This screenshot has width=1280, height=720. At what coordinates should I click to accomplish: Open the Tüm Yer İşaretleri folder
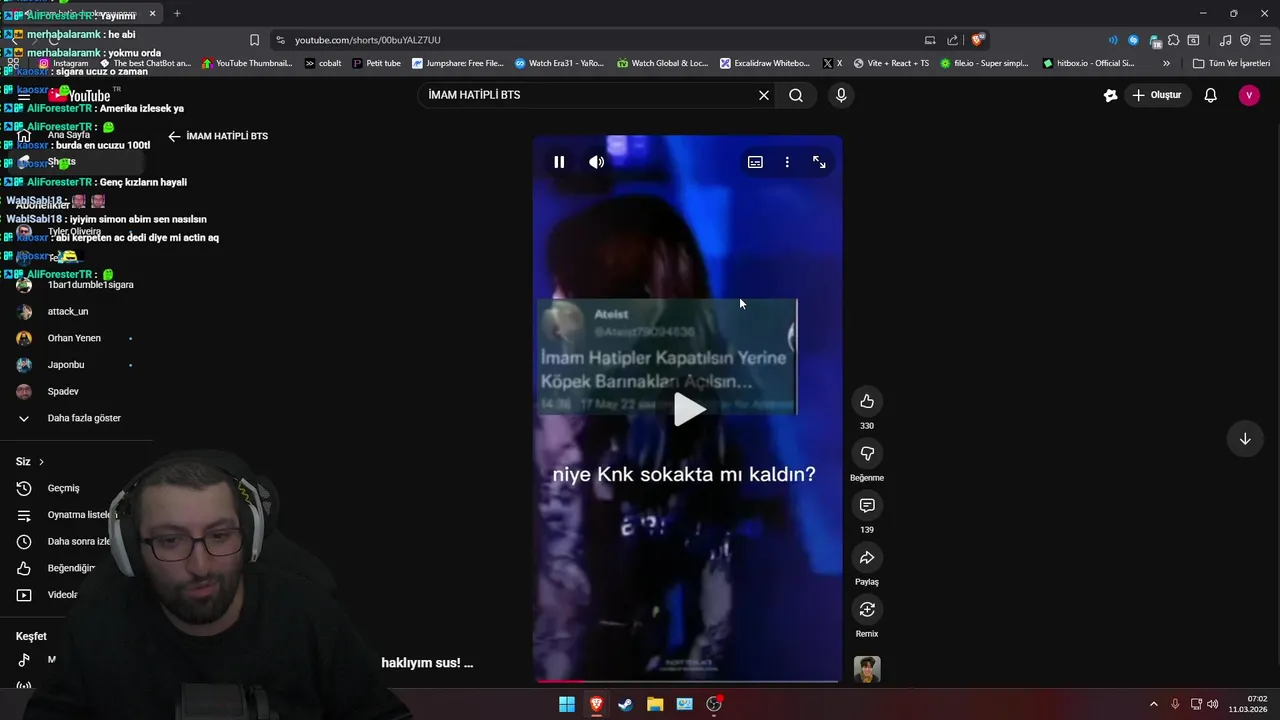pos(1232,63)
